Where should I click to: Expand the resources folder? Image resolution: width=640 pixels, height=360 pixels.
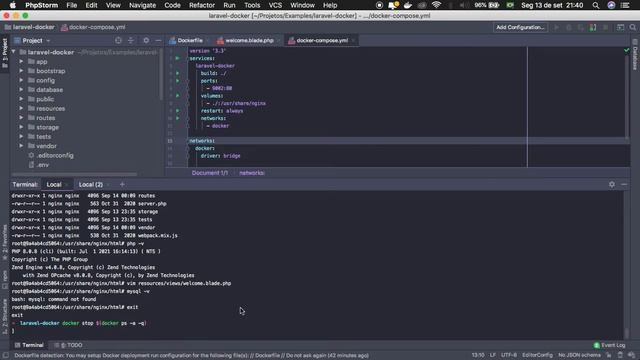pyautogui.click(x=21, y=109)
